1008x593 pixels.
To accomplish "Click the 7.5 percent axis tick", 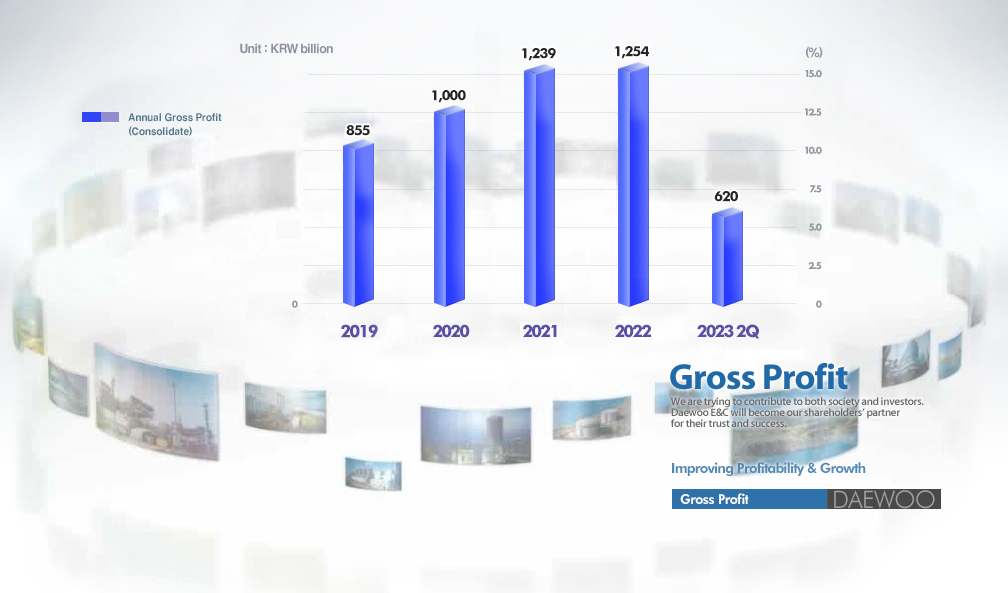I will [815, 189].
